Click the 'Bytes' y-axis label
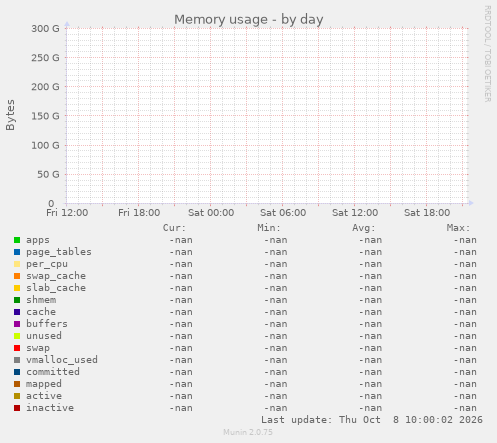 coord(10,115)
